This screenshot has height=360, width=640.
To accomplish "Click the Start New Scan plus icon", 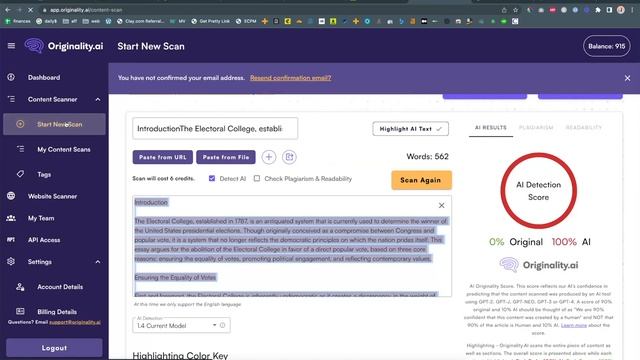I will pos(20,124).
